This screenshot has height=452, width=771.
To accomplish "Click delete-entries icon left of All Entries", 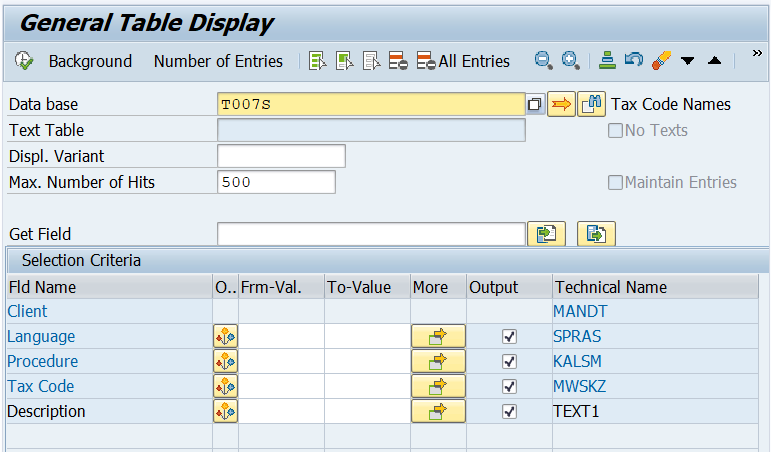I will click(x=398, y=61).
